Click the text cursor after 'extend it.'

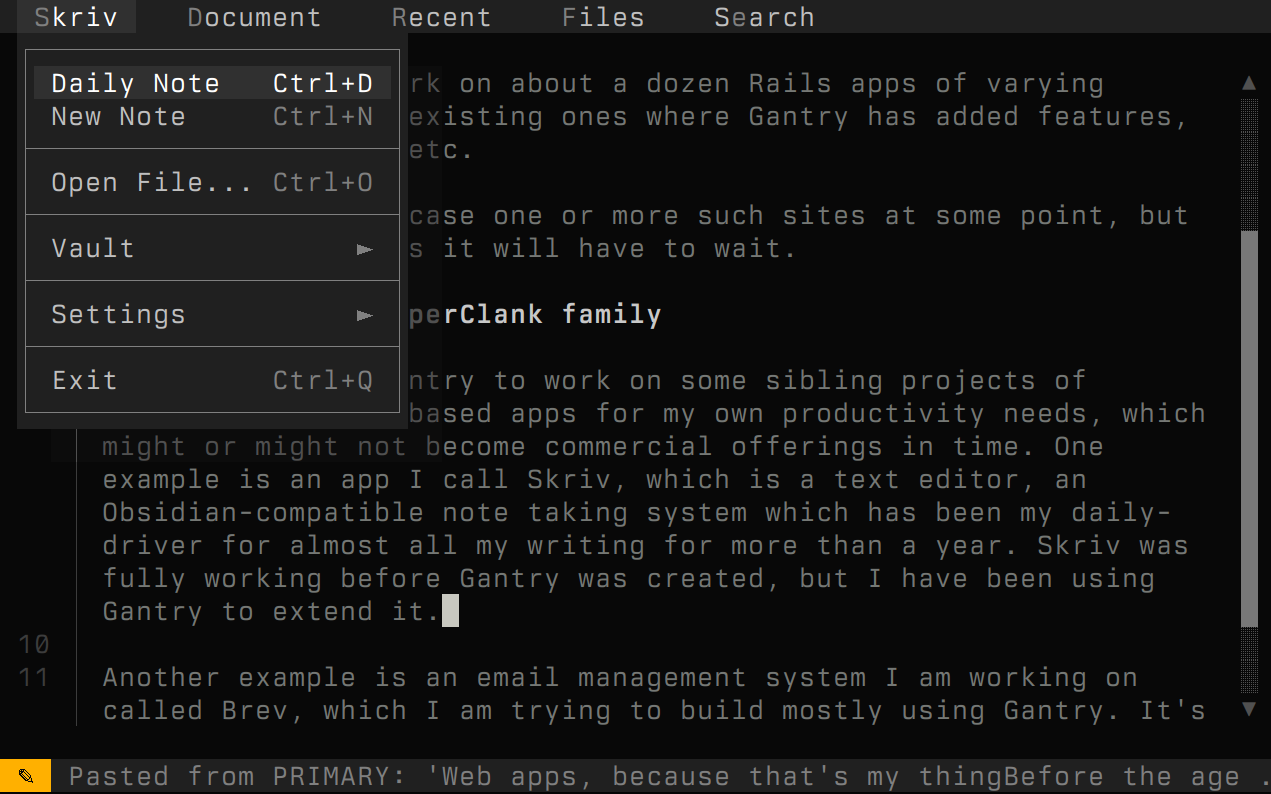coord(450,611)
